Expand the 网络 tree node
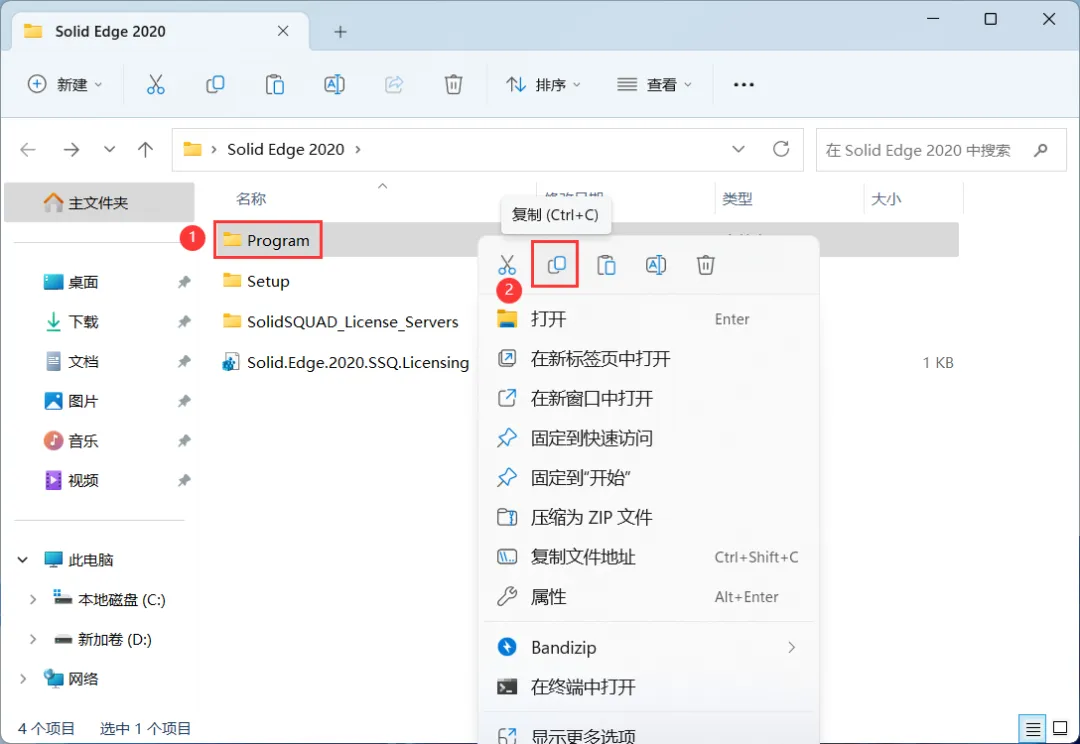The image size is (1080, 744). 23,679
